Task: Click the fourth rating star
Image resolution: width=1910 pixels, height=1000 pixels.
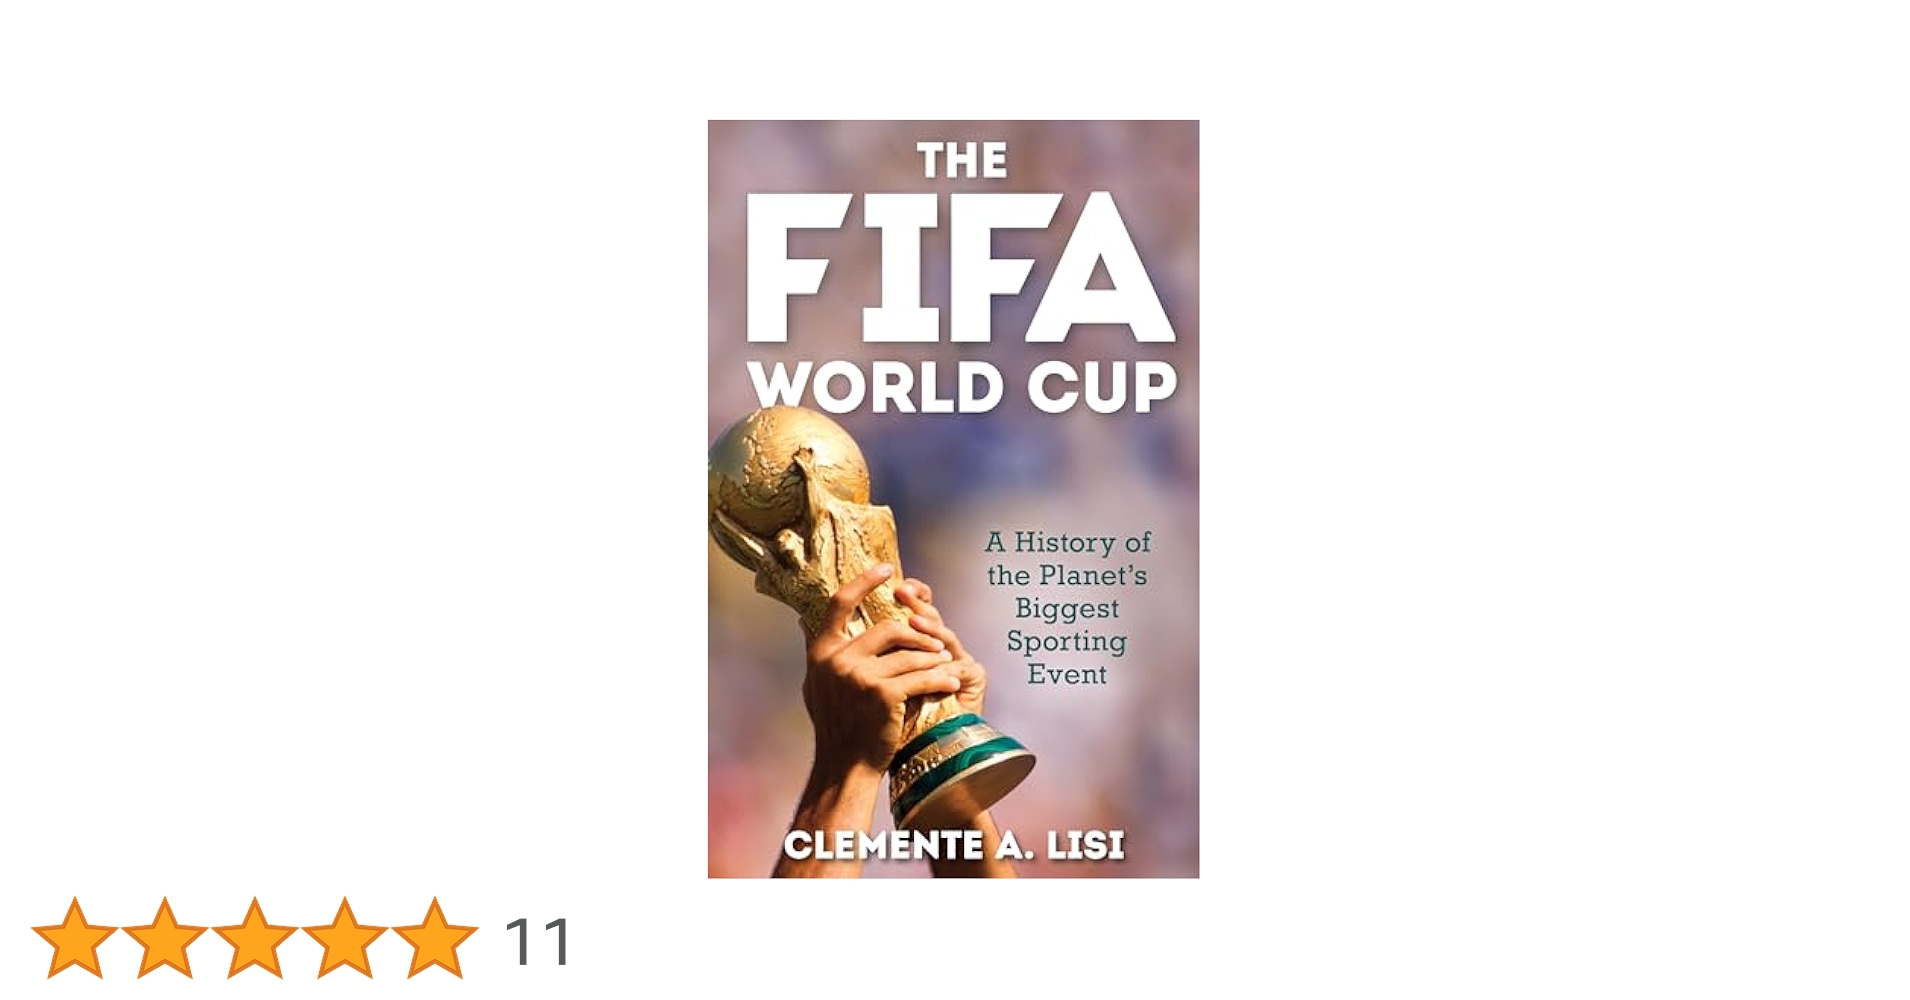Action: point(344,938)
